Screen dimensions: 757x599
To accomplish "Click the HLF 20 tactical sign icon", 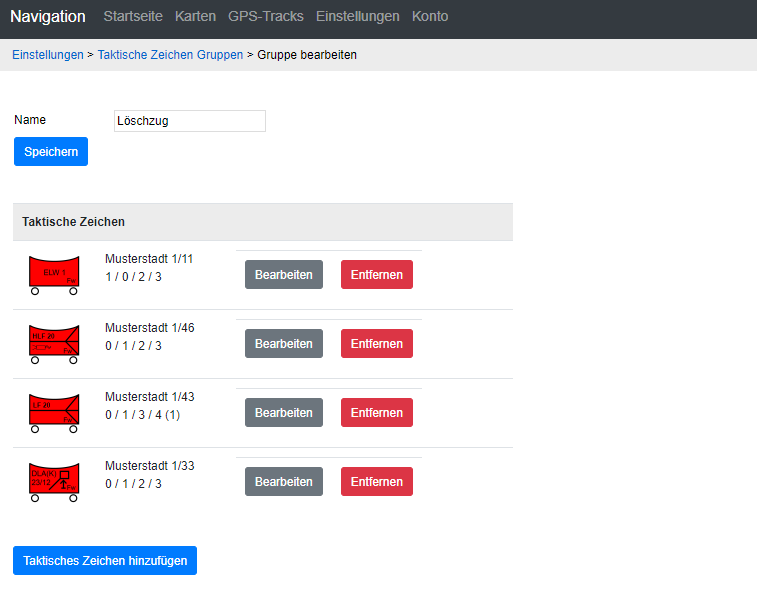I will tap(54, 344).
